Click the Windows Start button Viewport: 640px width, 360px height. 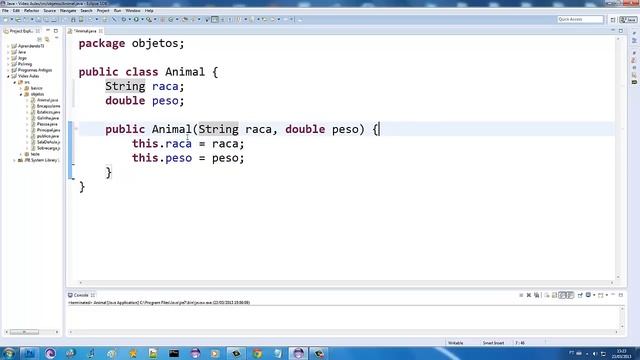(8, 353)
